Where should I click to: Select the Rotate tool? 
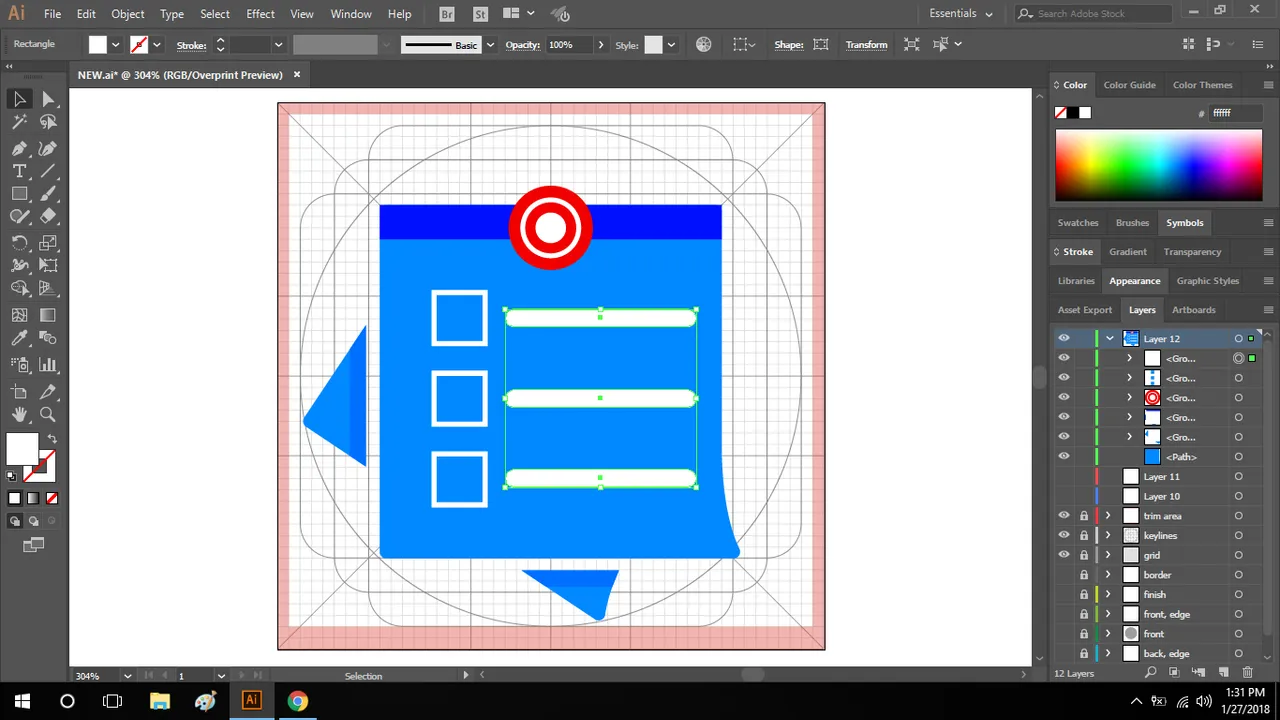click(x=19, y=243)
